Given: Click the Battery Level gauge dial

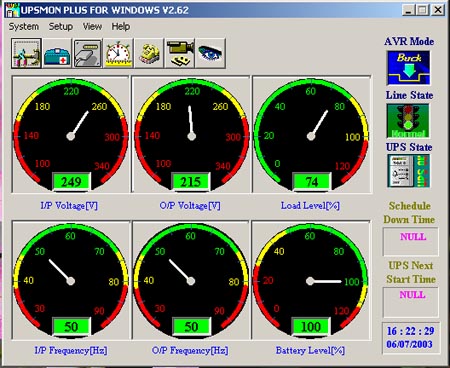Looking at the screenshot, I should 311,280.
